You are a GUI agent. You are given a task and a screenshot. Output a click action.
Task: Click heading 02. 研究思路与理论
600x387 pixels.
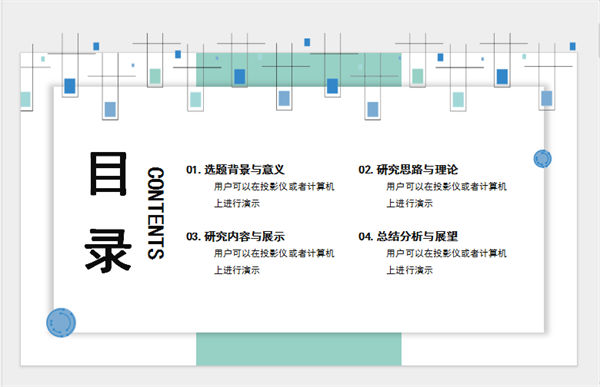408,169
